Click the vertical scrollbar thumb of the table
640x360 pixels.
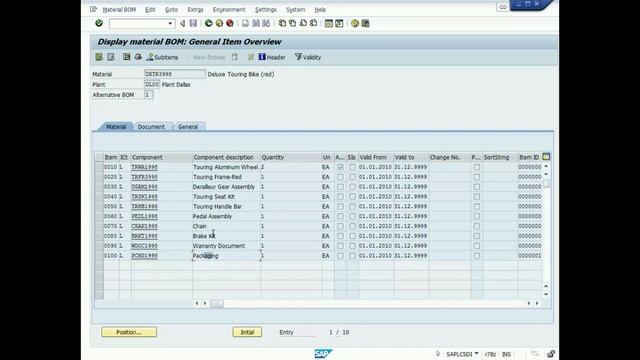(x=546, y=183)
